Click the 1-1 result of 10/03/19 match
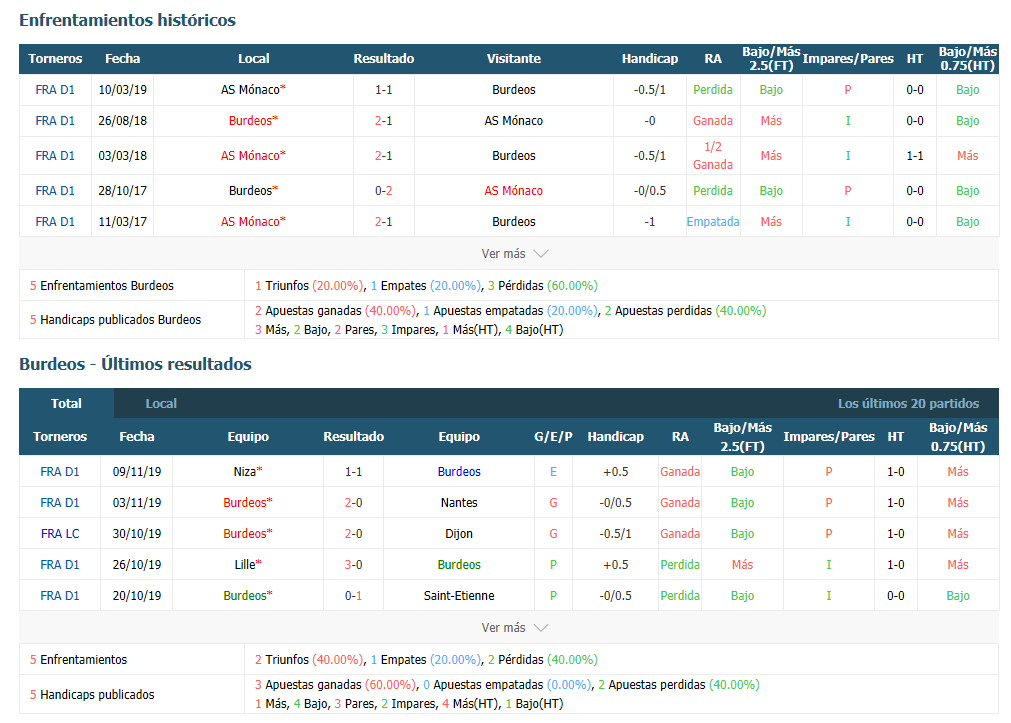 (384, 90)
